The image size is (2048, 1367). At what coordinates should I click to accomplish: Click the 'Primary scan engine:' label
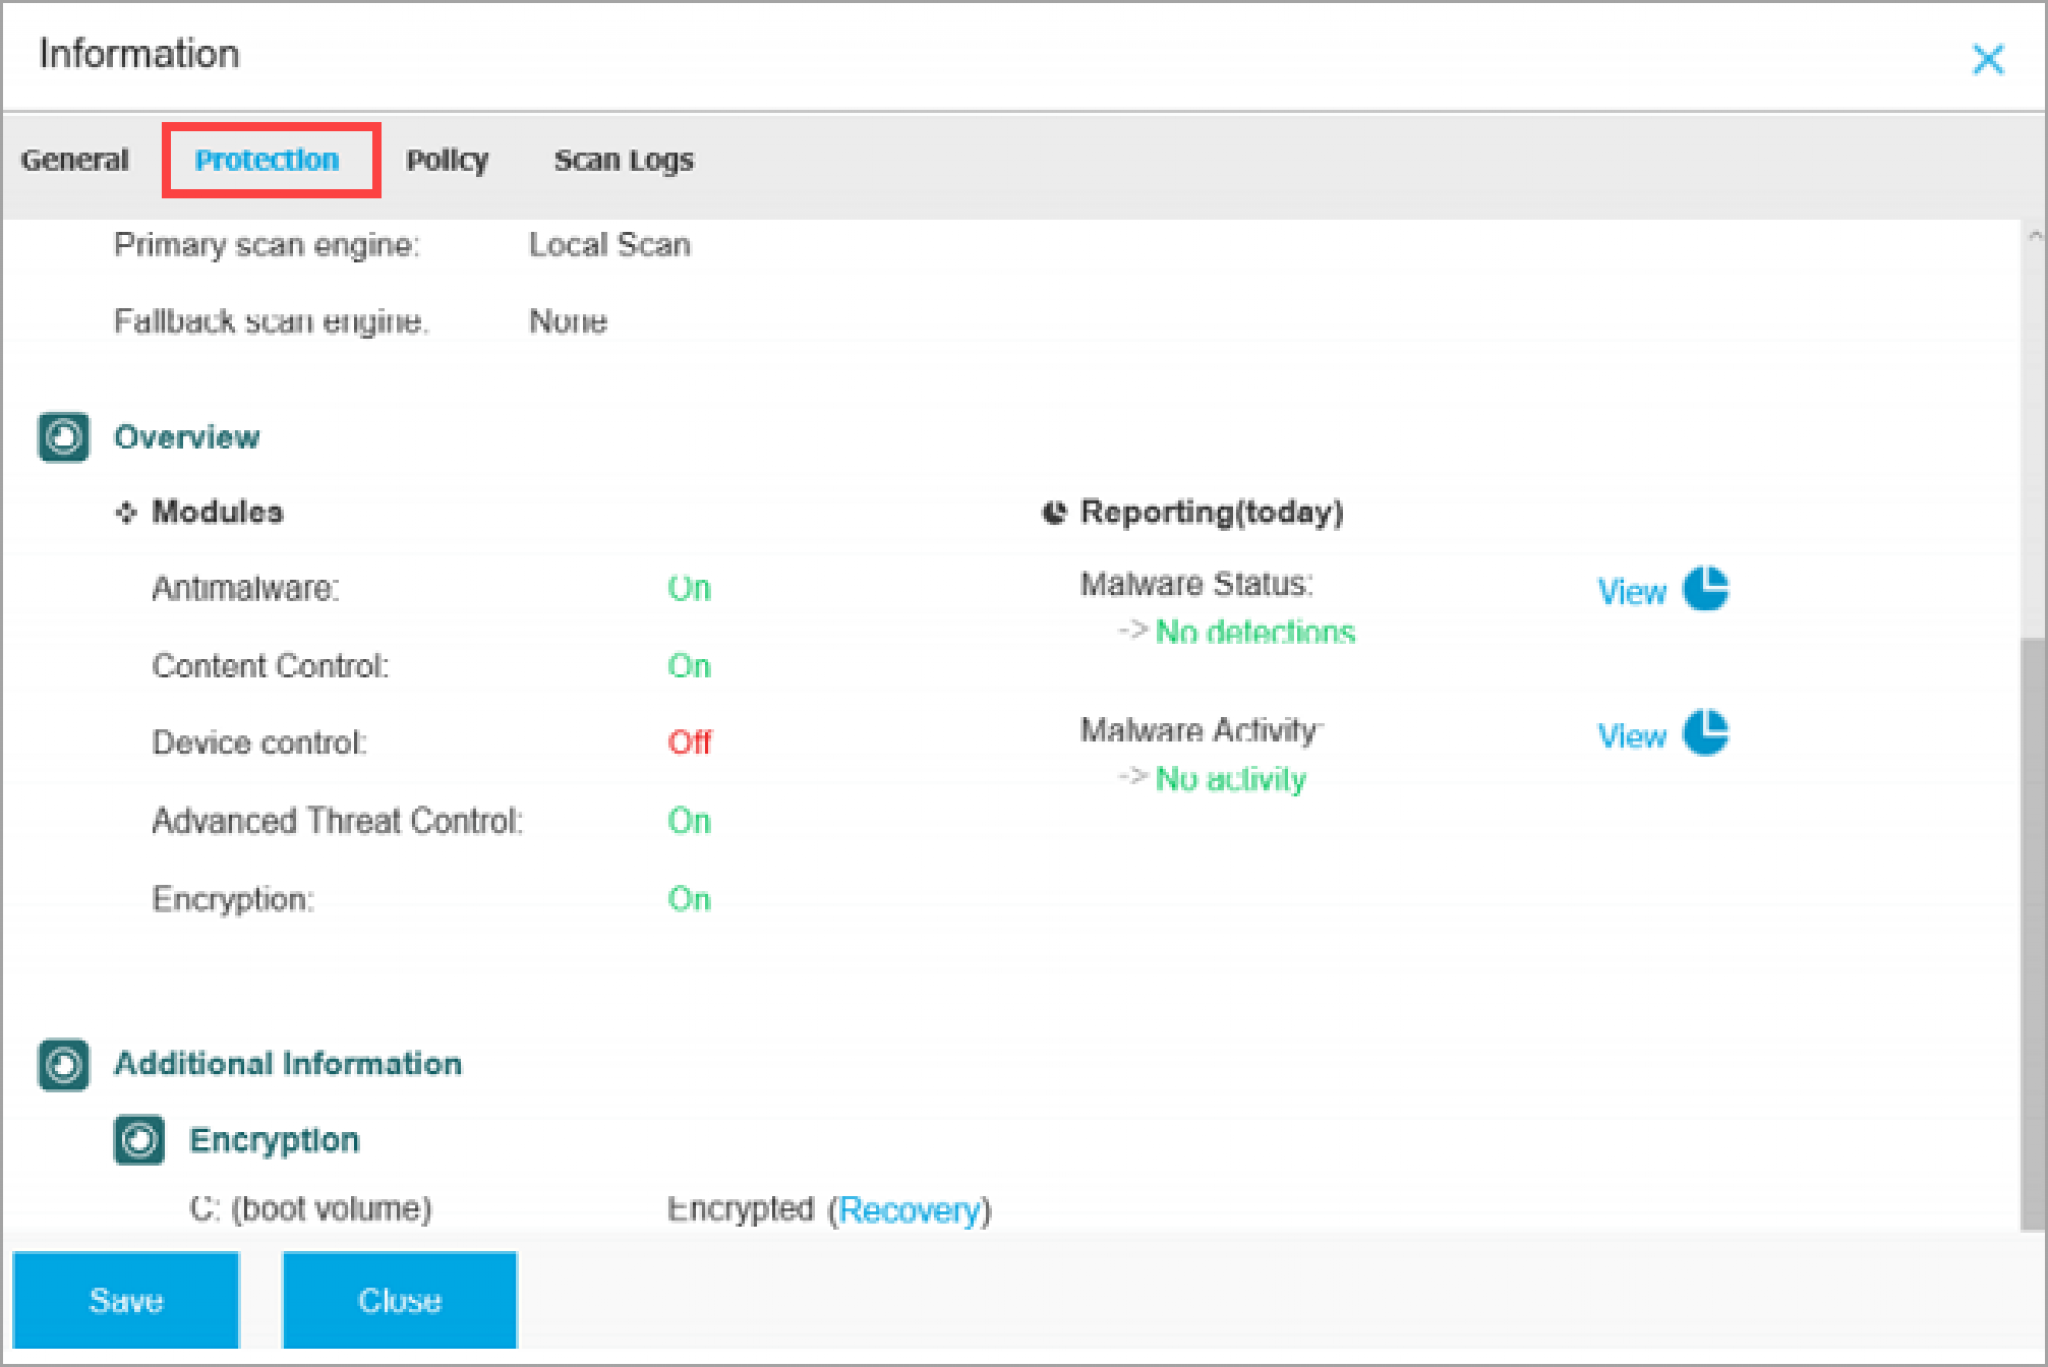(x=267, y=246)
